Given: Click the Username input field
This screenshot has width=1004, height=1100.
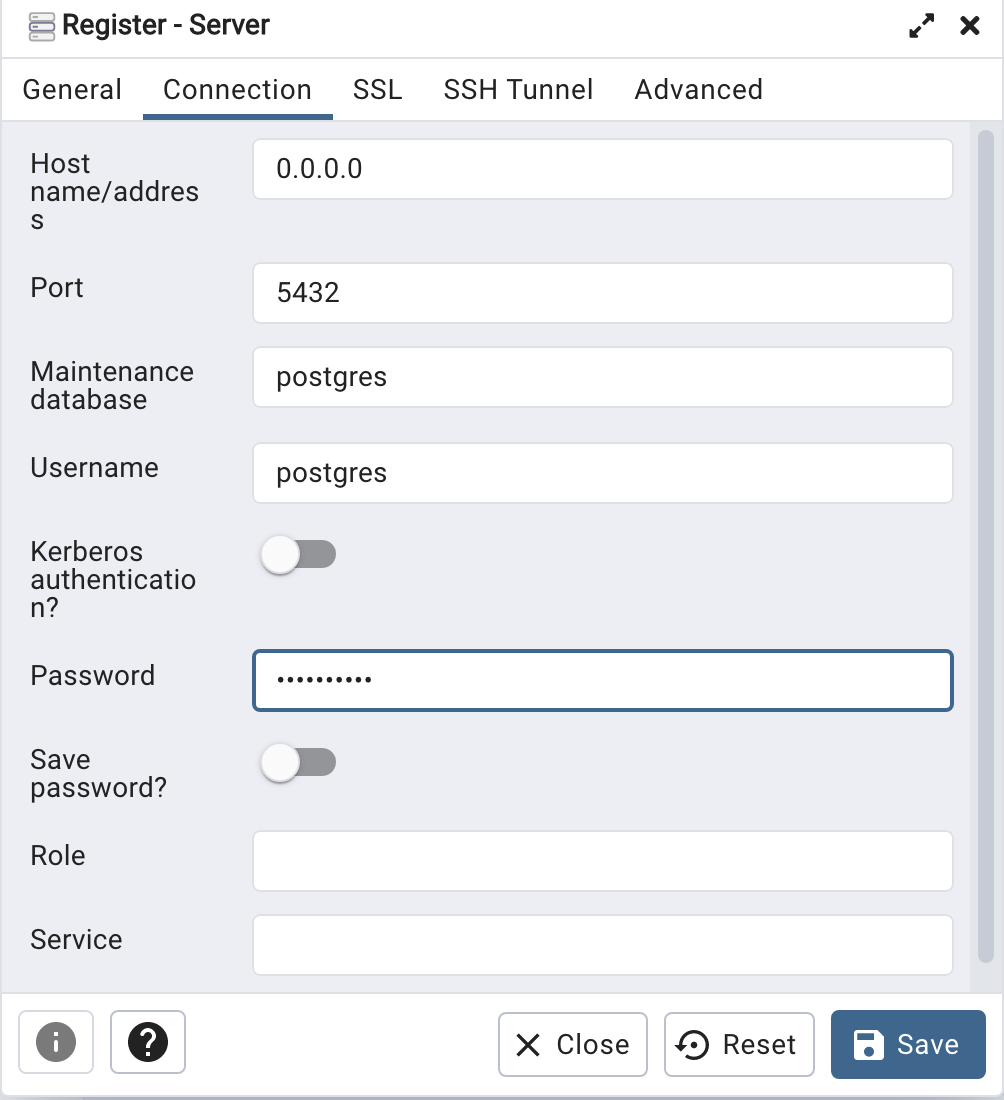Looking at the screenshot, I should (x=602, y=473).
